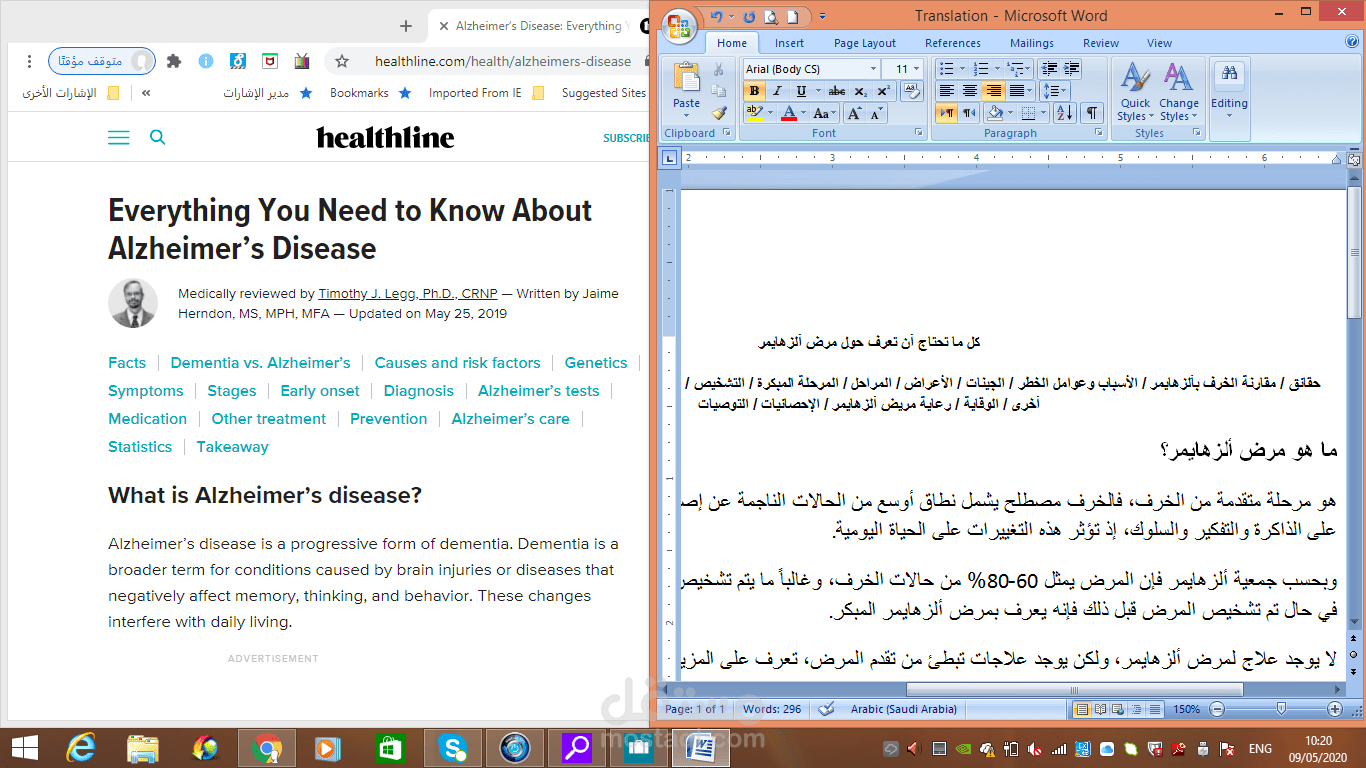
Task: Decrease paragraph indent
Action: point(1048,69)
